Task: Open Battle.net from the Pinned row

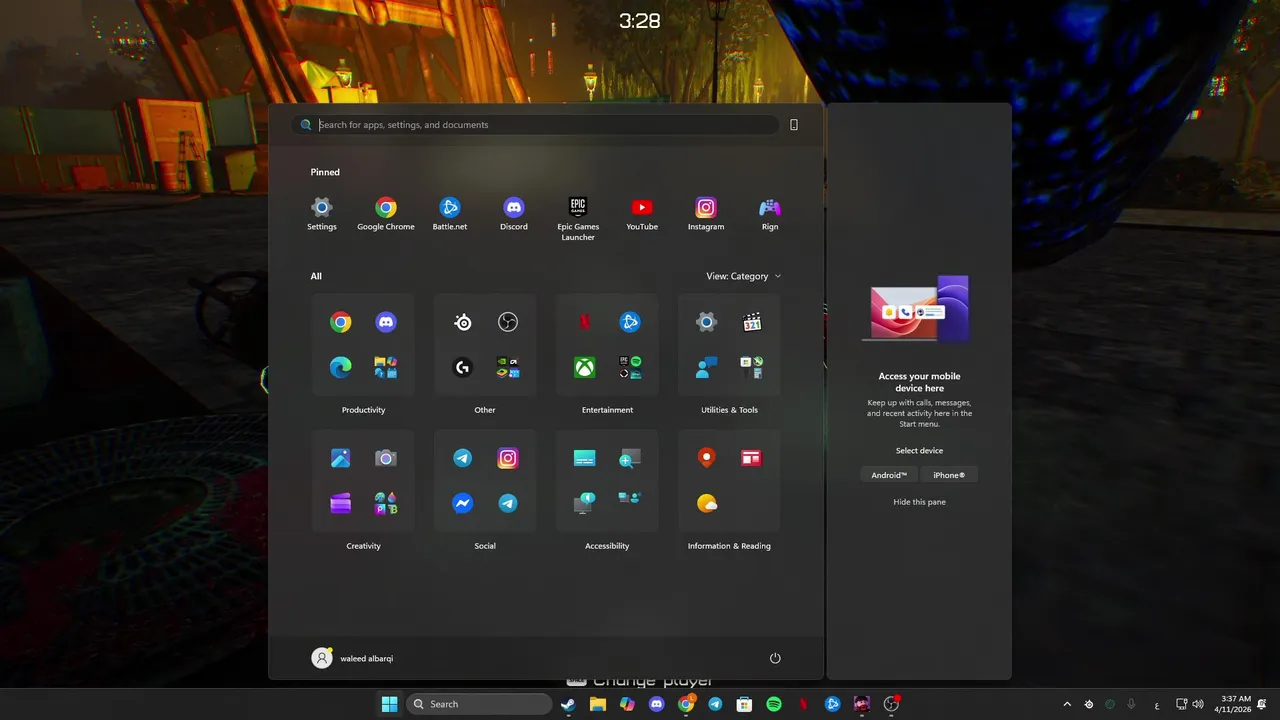Action: pos(450,214)
